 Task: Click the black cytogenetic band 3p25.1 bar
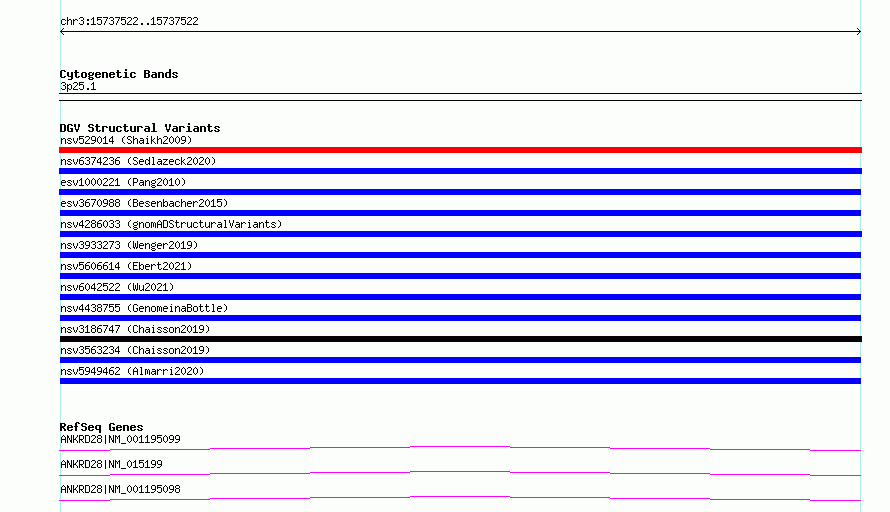[460, 97]
